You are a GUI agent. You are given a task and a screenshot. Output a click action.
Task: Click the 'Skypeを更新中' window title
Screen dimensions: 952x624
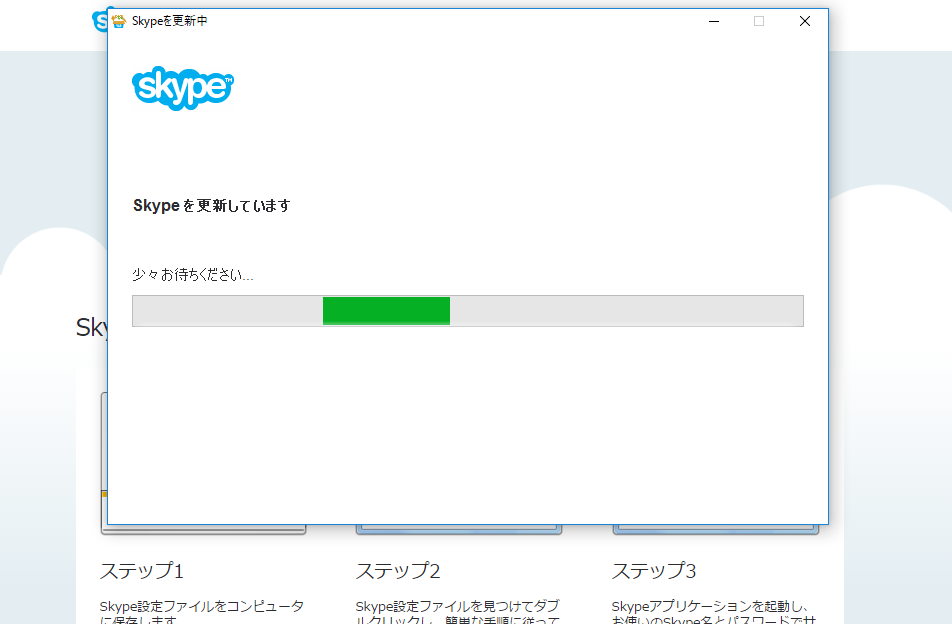pos(169,21)
